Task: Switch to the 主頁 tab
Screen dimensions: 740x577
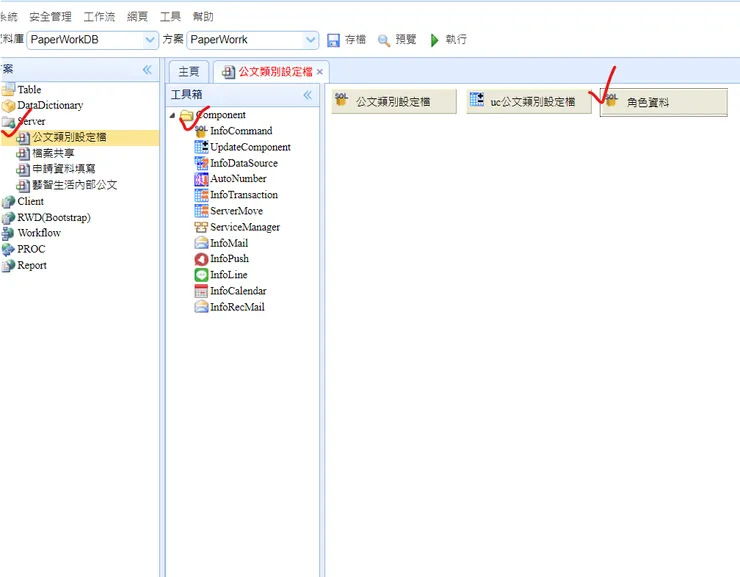Action: point(189,72)
